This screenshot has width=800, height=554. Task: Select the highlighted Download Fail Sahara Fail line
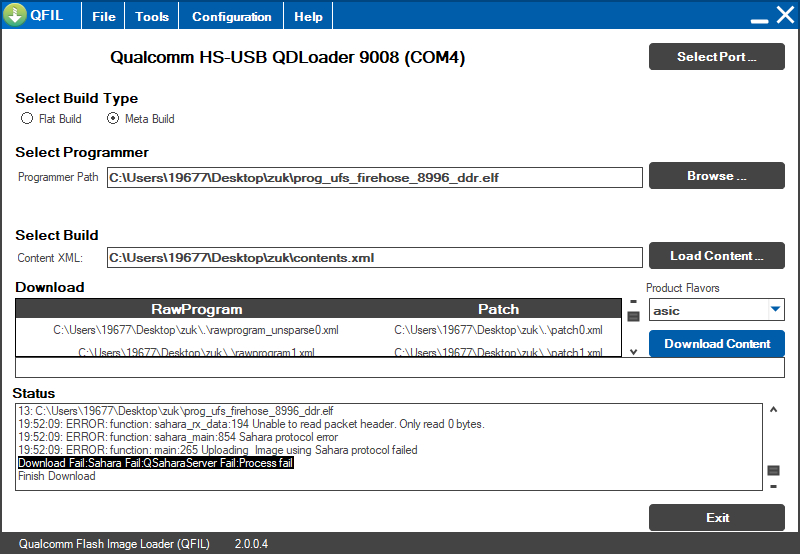coord(156,463)
